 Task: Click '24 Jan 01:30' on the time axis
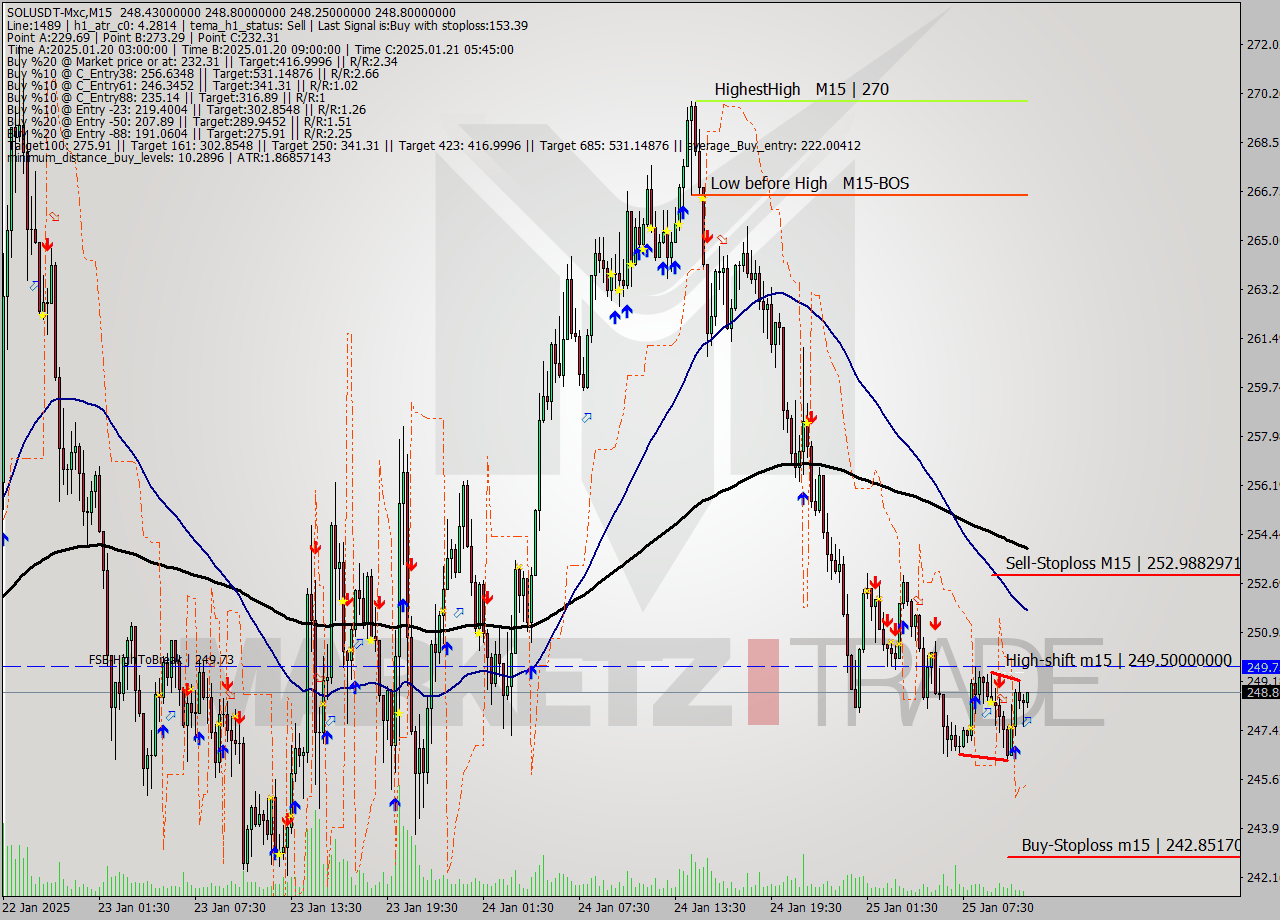517,907
